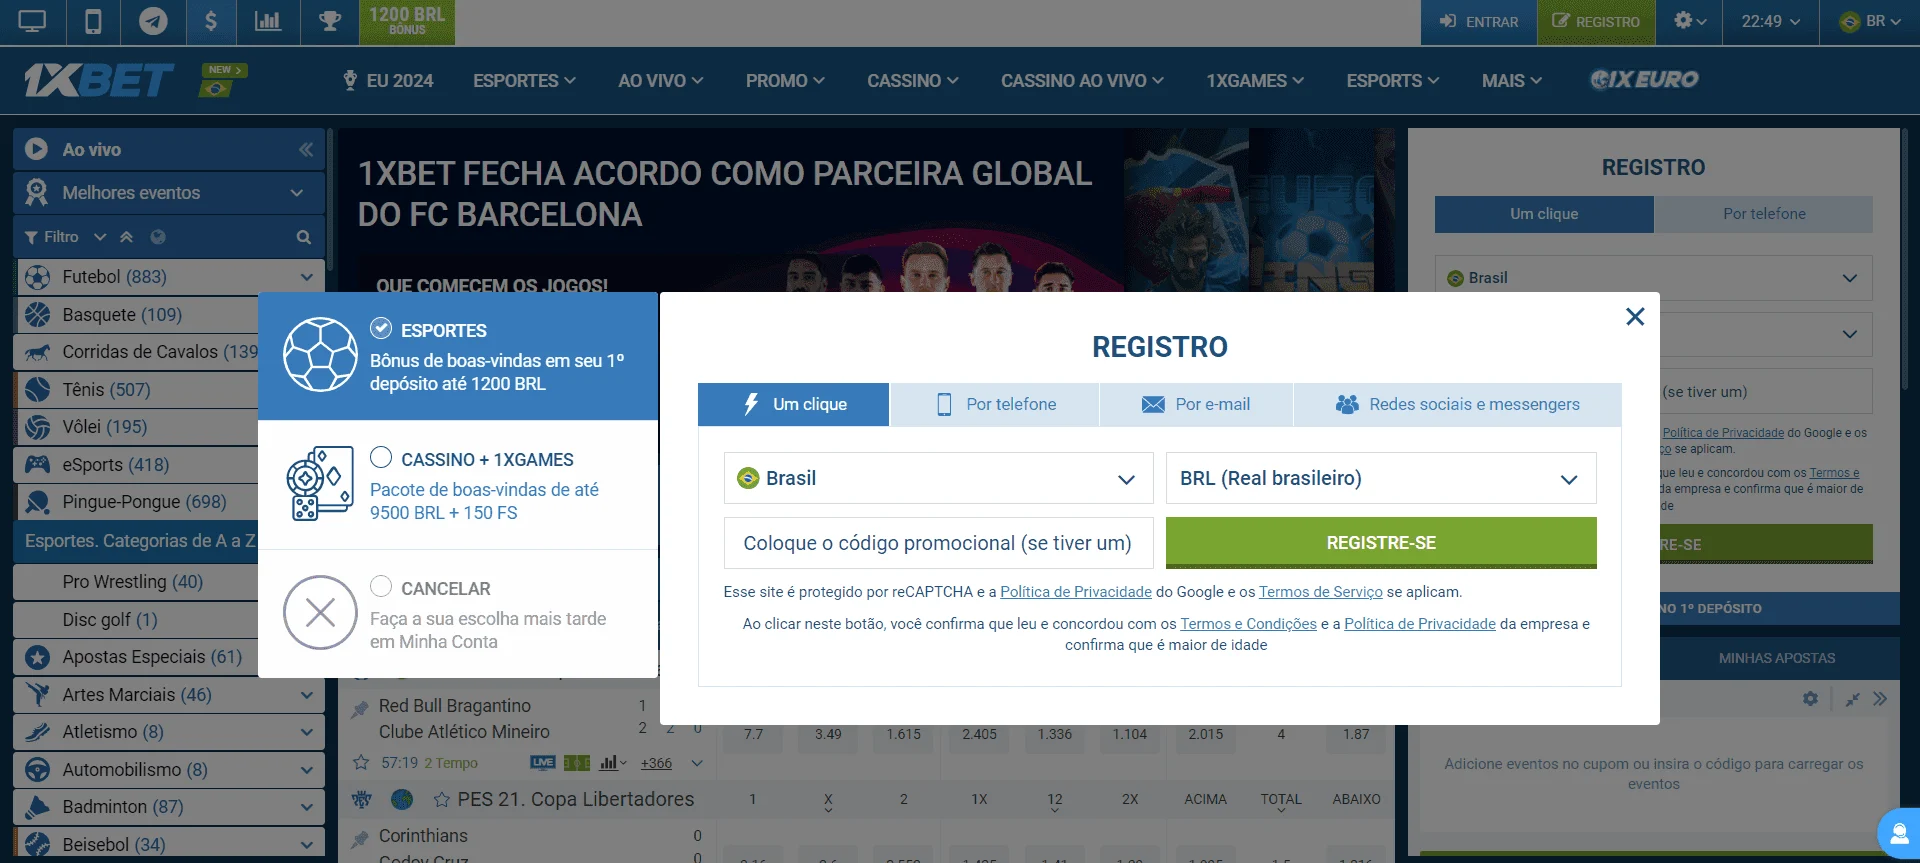Open the EU 2024 menu item

pyautogui.click(x=389, y=81)
